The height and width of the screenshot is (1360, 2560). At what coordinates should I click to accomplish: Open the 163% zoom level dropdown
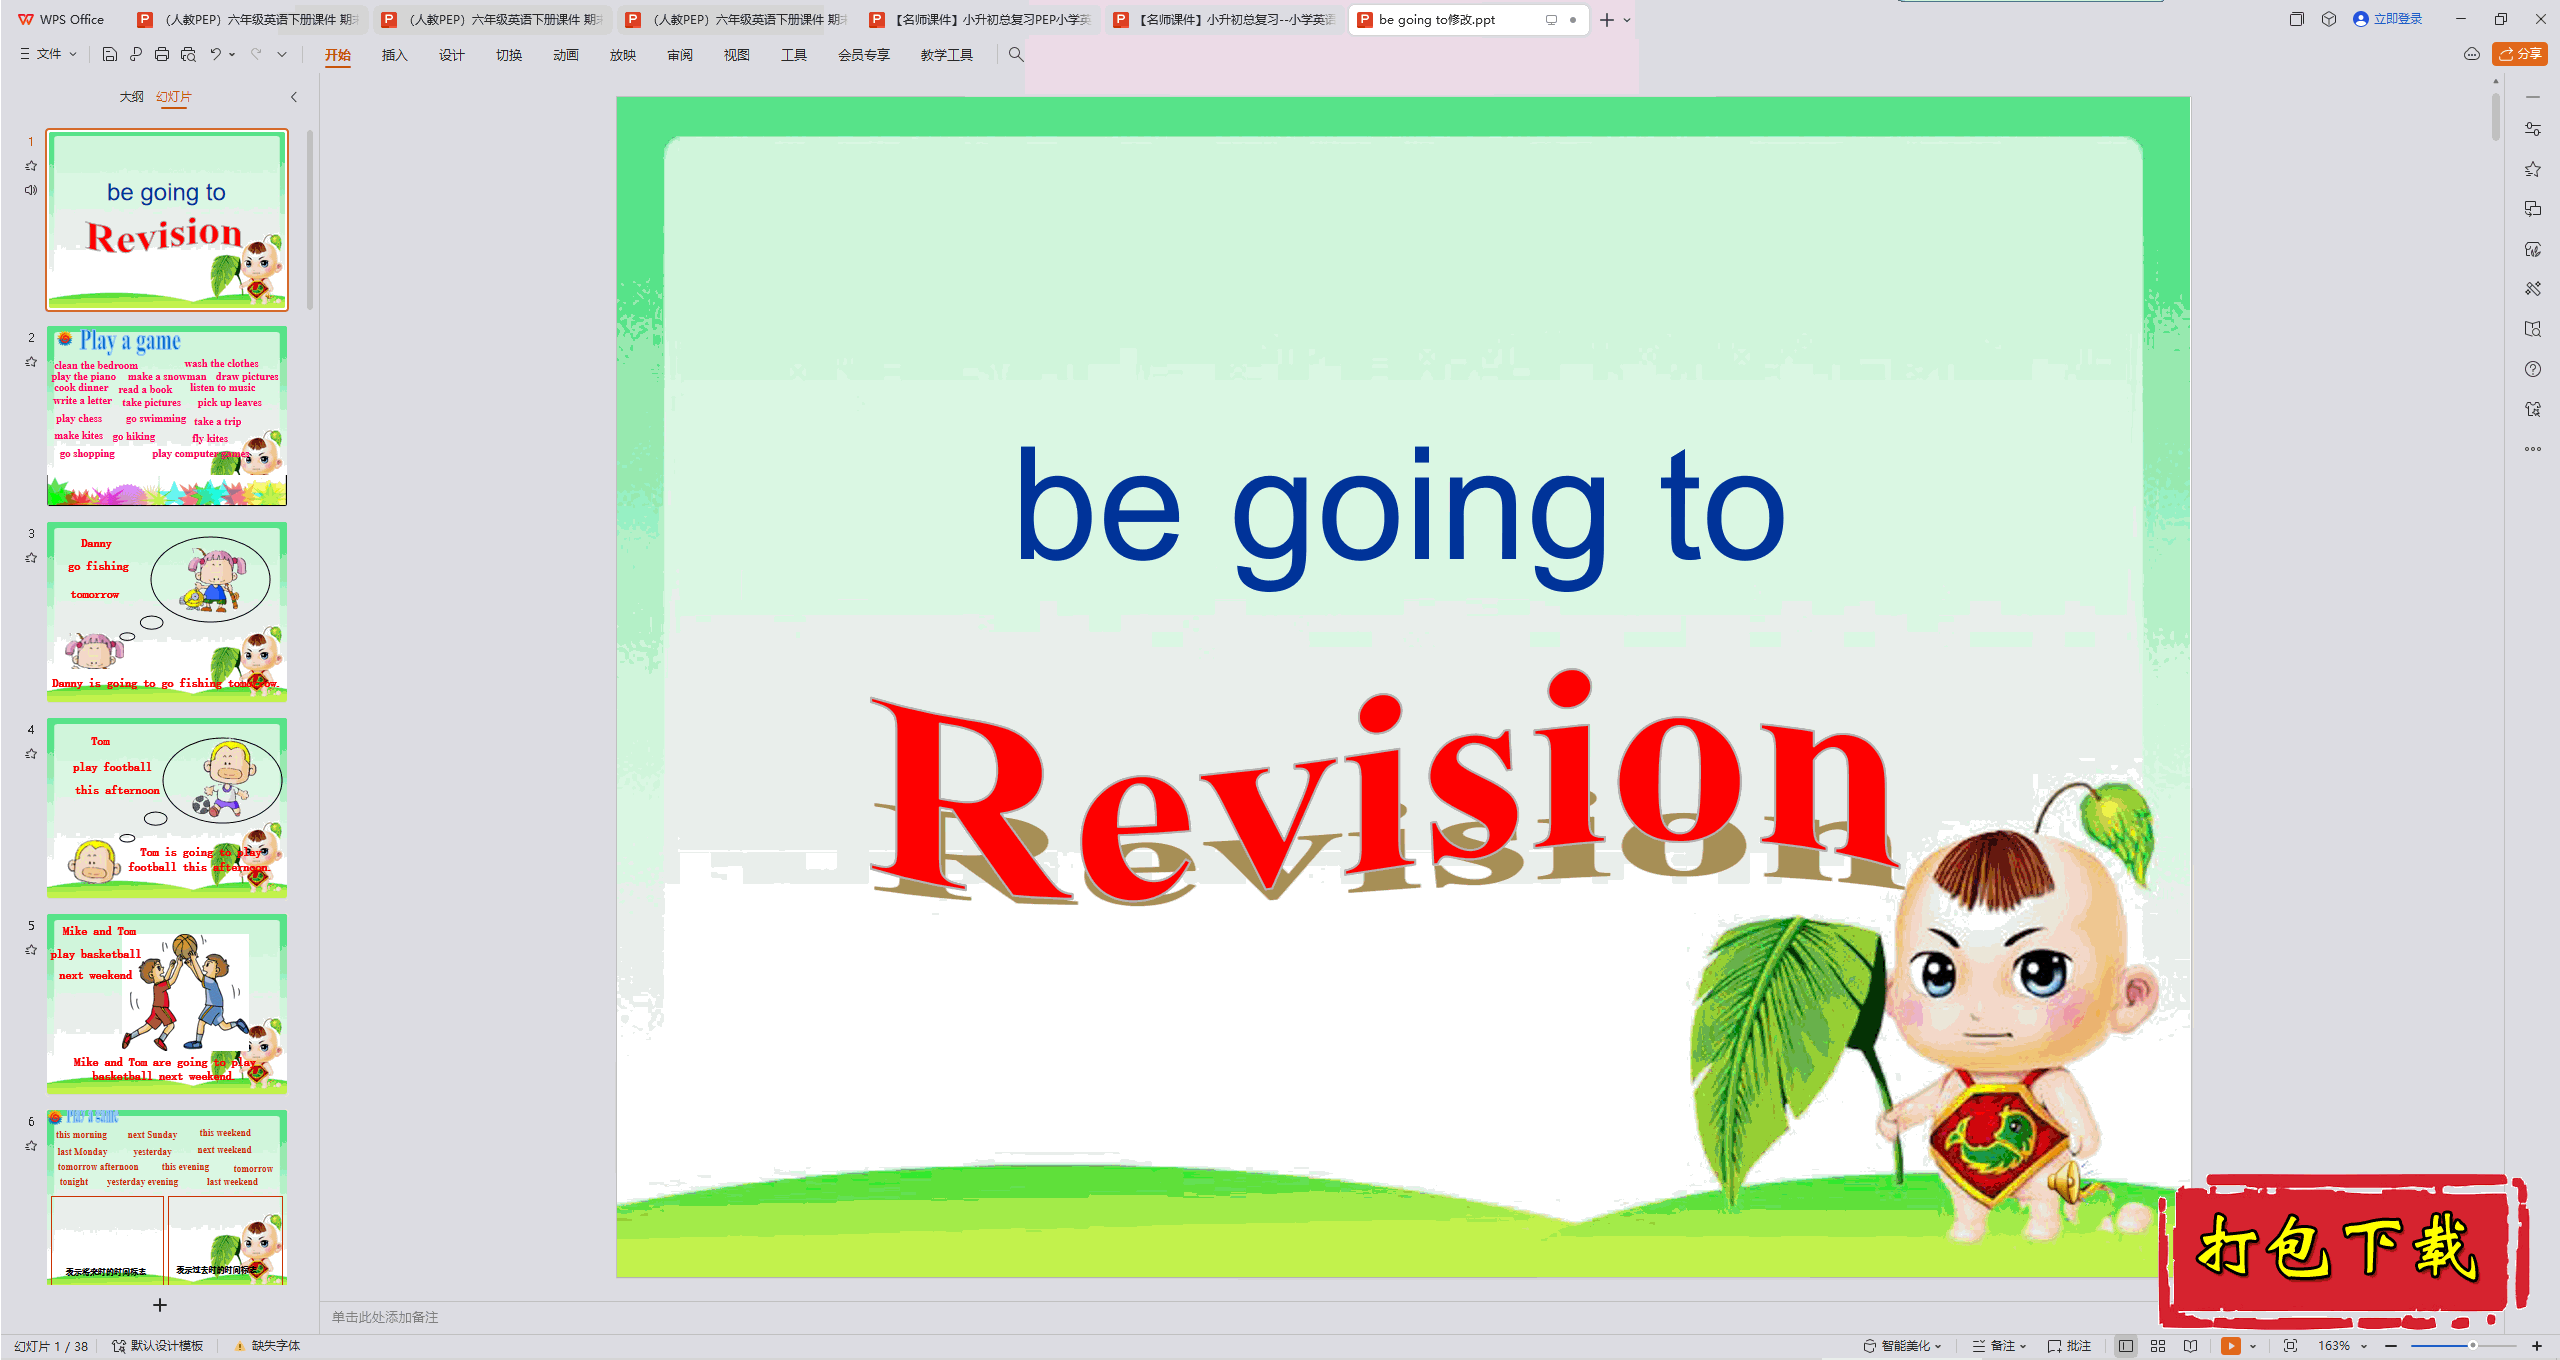[2342, 1346]
